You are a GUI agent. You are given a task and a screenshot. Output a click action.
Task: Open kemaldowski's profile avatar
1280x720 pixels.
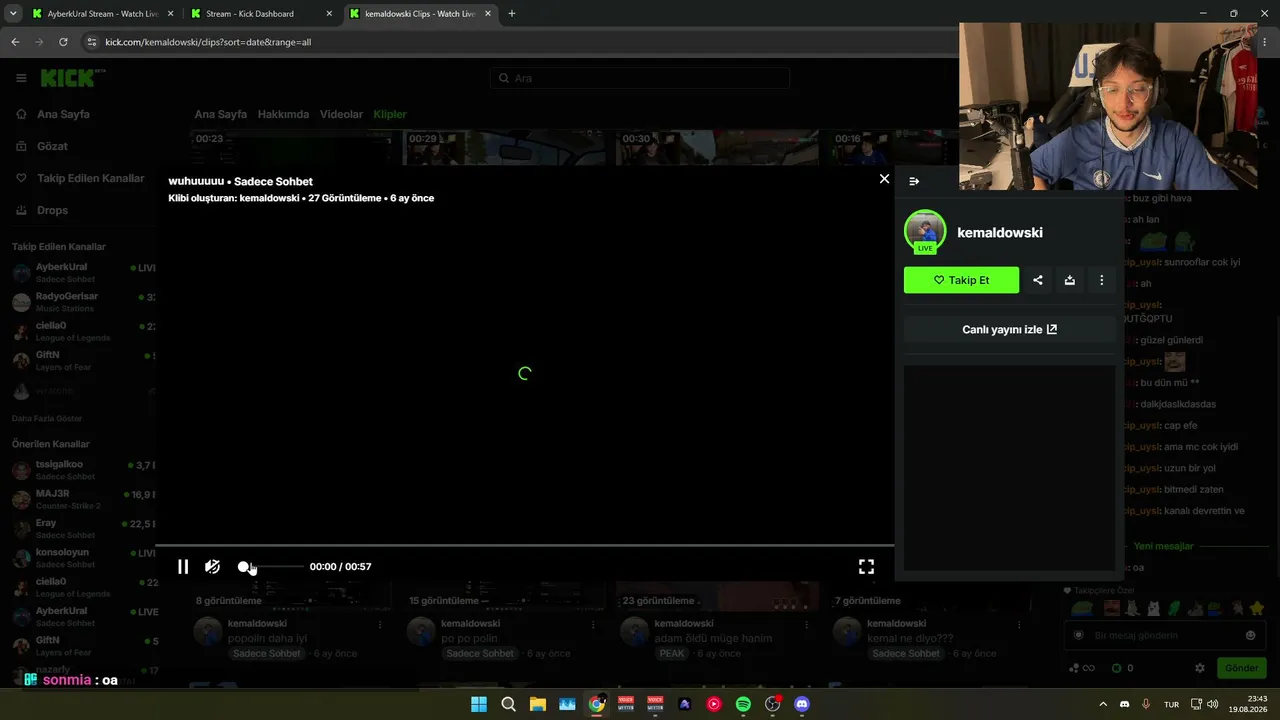[925, 231]
